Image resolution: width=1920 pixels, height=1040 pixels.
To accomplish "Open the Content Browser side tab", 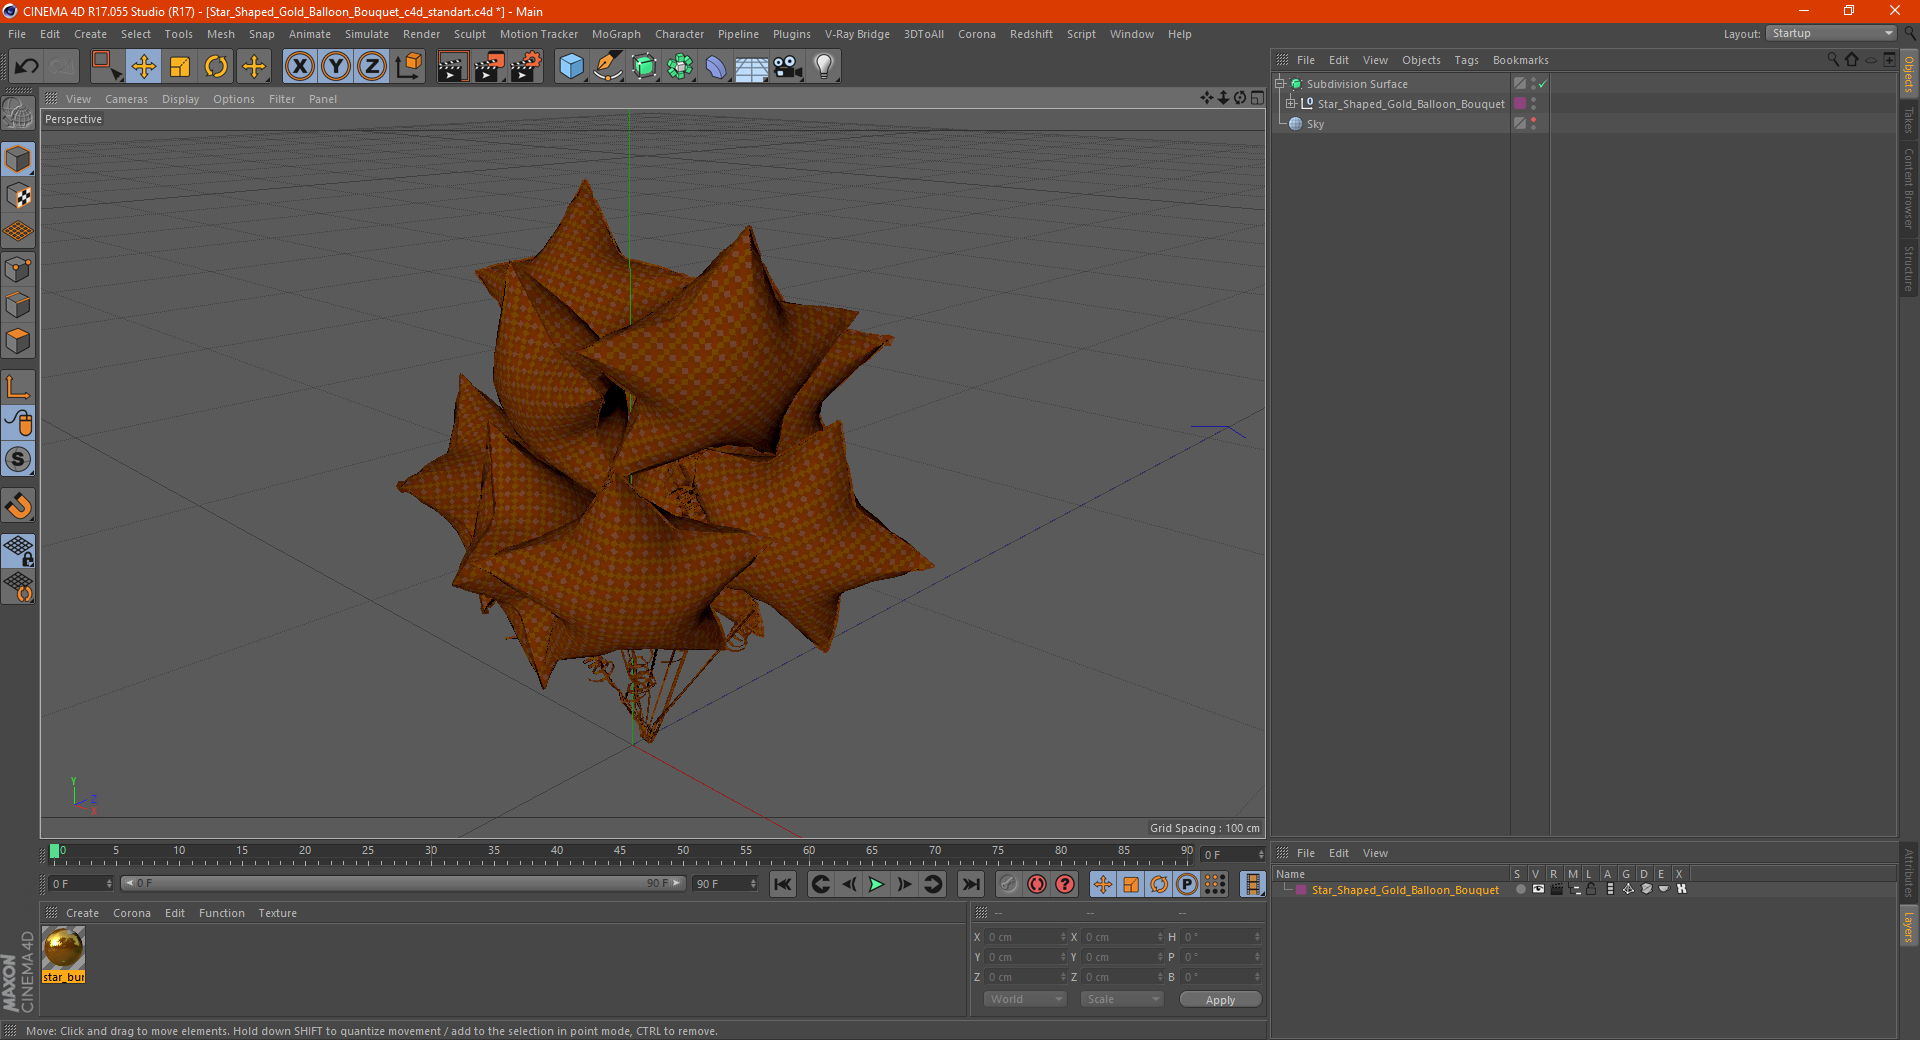I will coord(1909,188).
